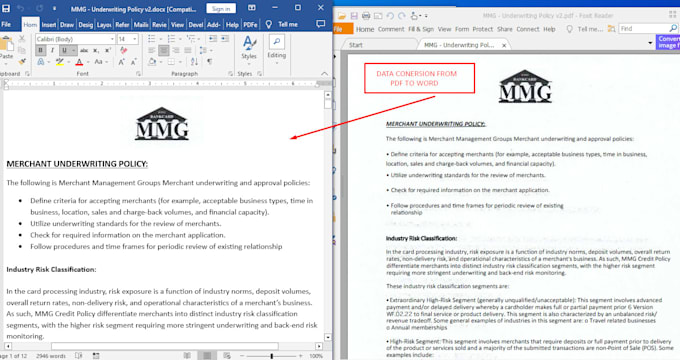The image size is (680, 360).
Task: Click the 2946 words count in status bar
Action: [x=51, y=356]
